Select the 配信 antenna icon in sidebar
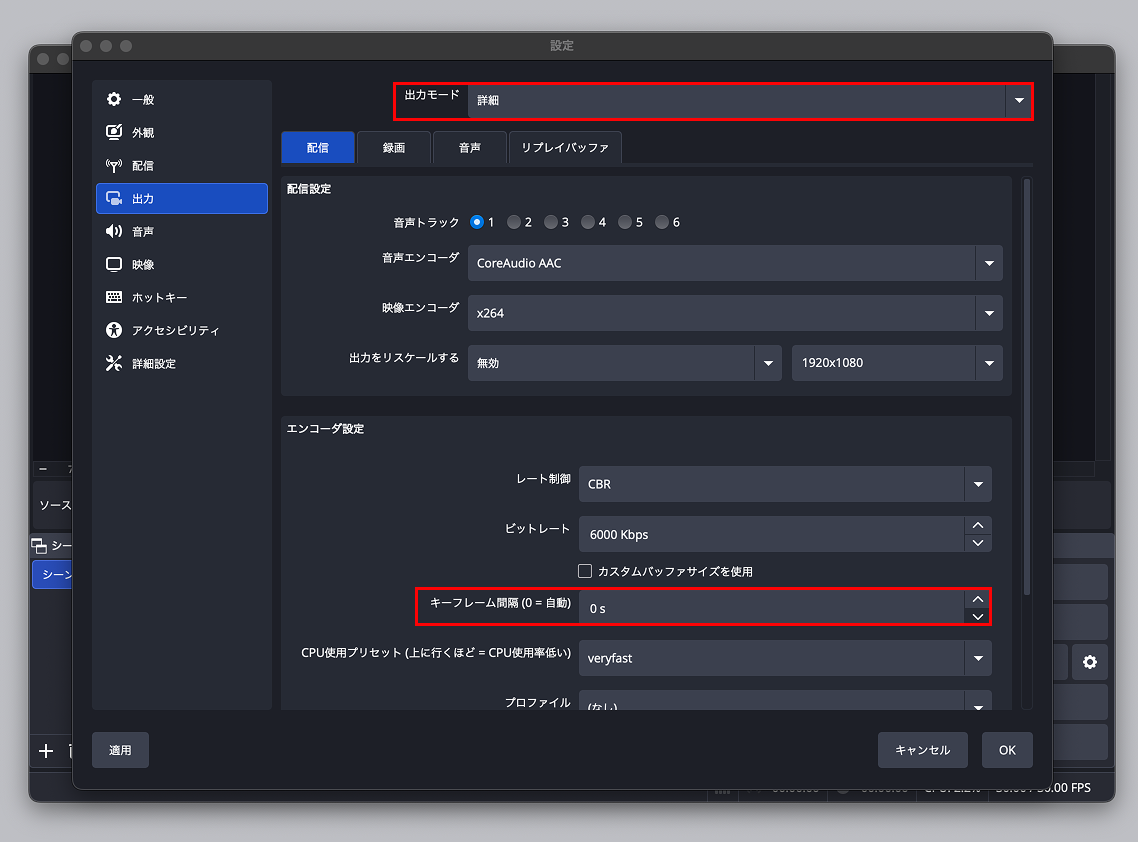This screenshot has height=842, width=1138. point(114,166)
